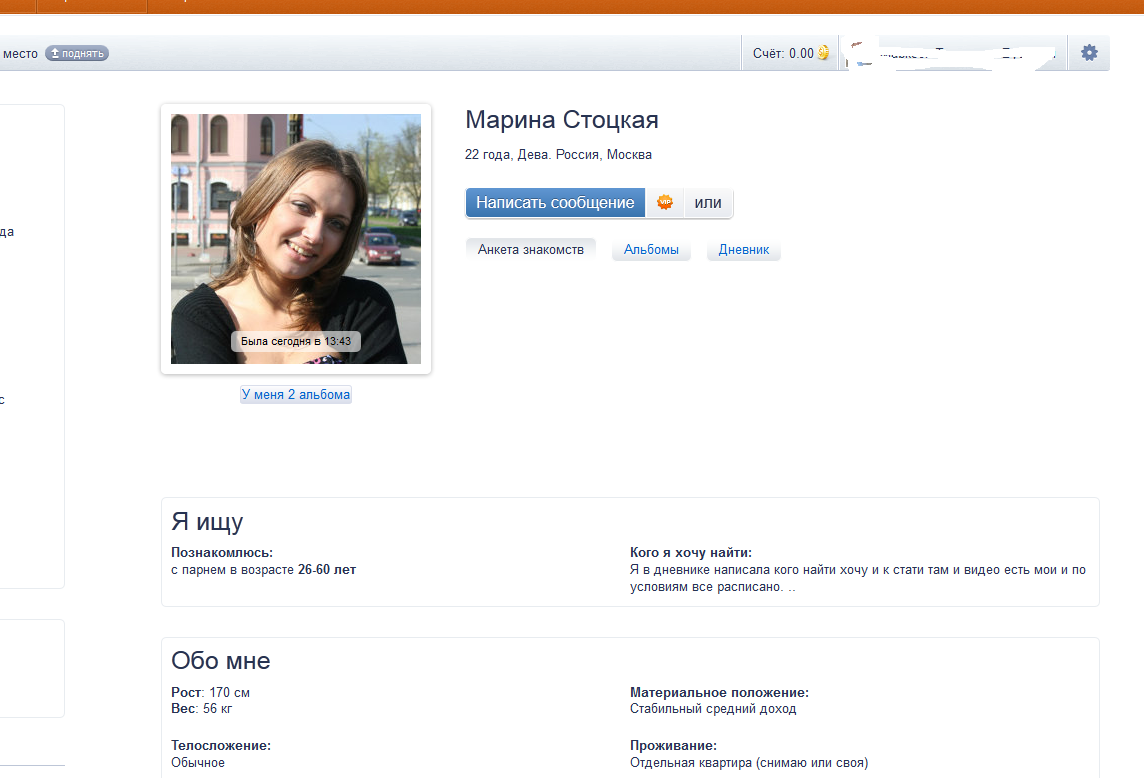Click the "Марина Стоцкая" name heading
The image size is (1144, 778).
[x=562, y=121]
